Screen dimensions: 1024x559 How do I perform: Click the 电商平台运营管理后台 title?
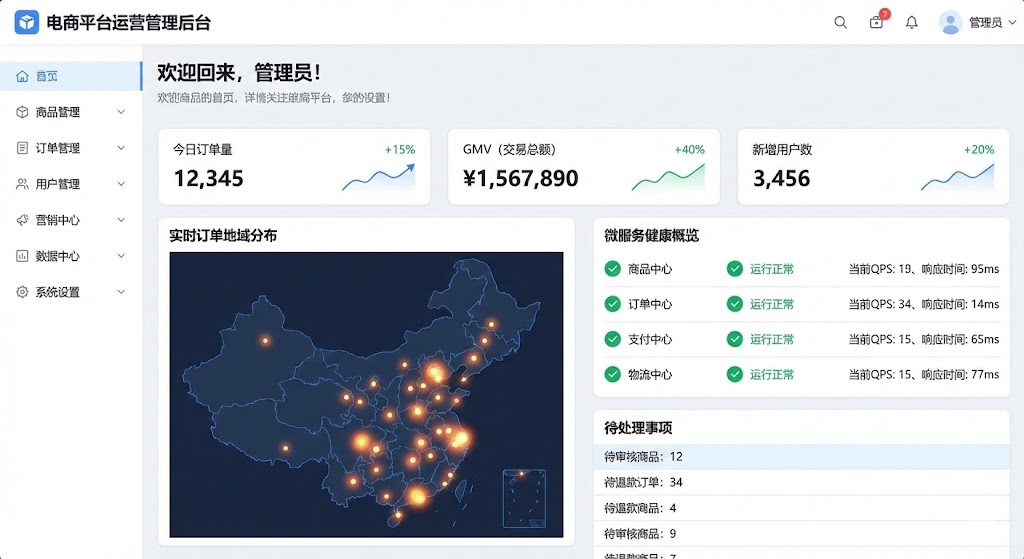click(x=129, y=22)
